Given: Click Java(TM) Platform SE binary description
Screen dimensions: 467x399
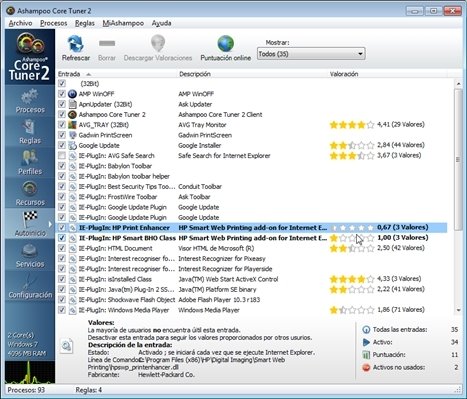Looking at the screenshot, I should (x=217, y=290).
